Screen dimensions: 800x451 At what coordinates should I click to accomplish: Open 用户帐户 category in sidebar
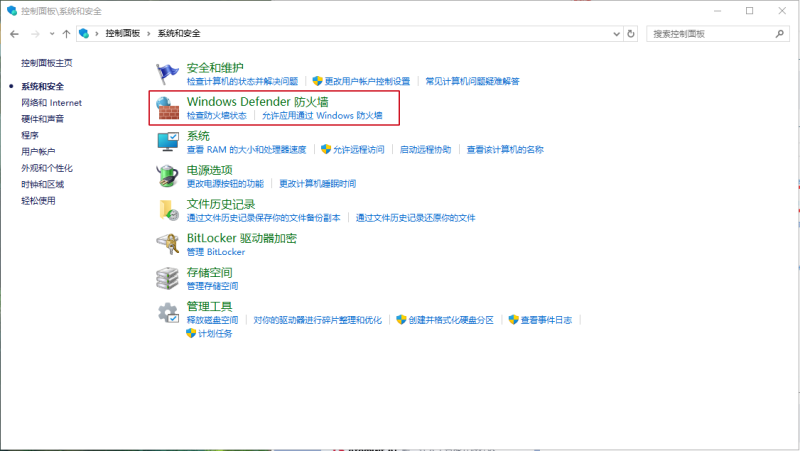point(38,152)
